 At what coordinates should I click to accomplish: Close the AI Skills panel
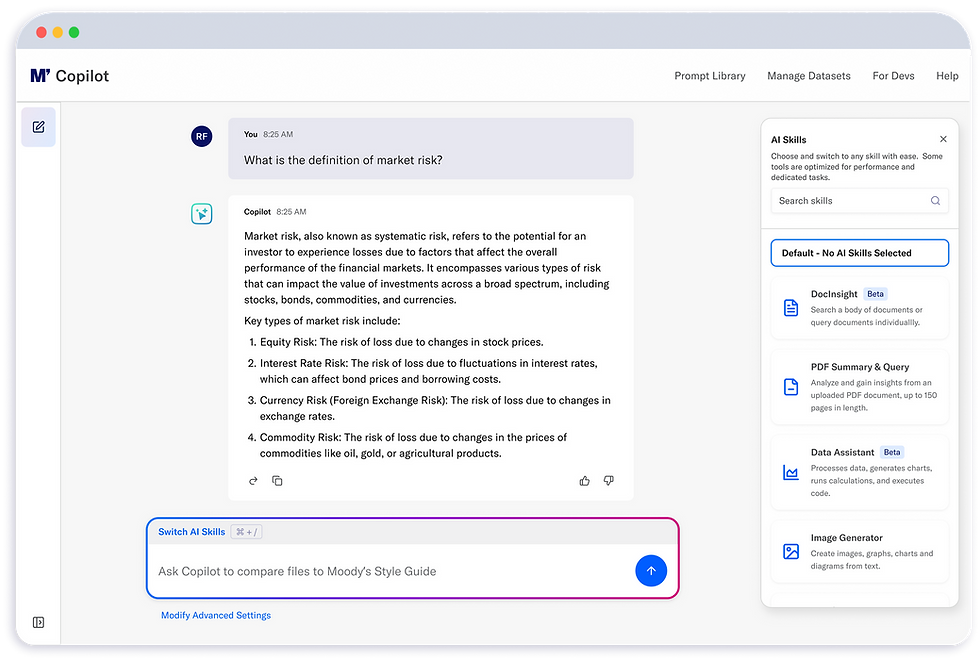943,139
